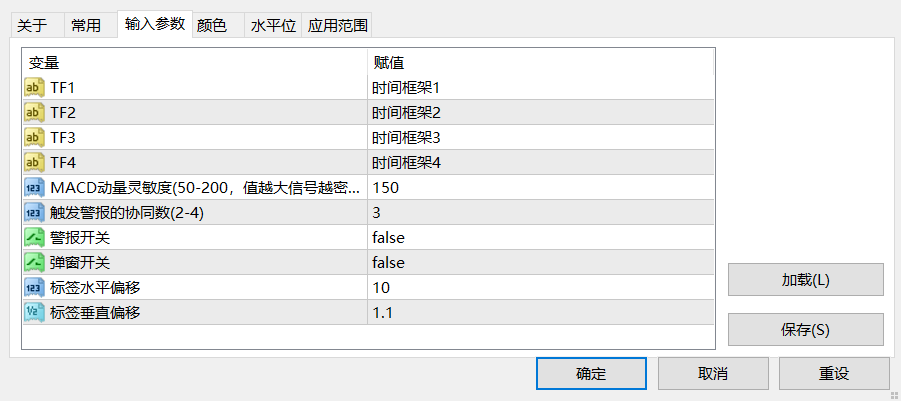This screenshot has width=901, height=401.
Task: Click the green icon beside 弹窗开关
Action: [34, 263]
